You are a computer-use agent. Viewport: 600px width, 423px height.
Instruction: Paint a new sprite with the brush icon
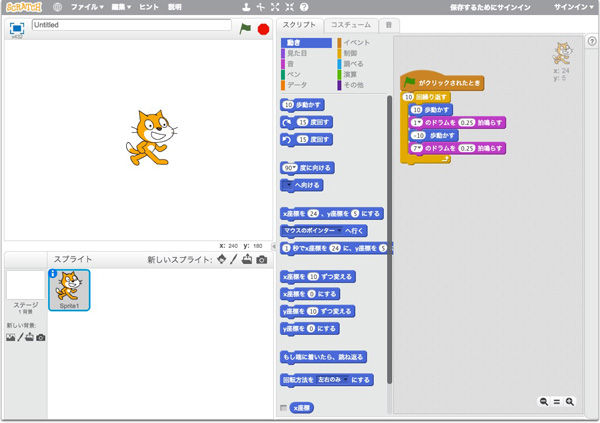234,259
